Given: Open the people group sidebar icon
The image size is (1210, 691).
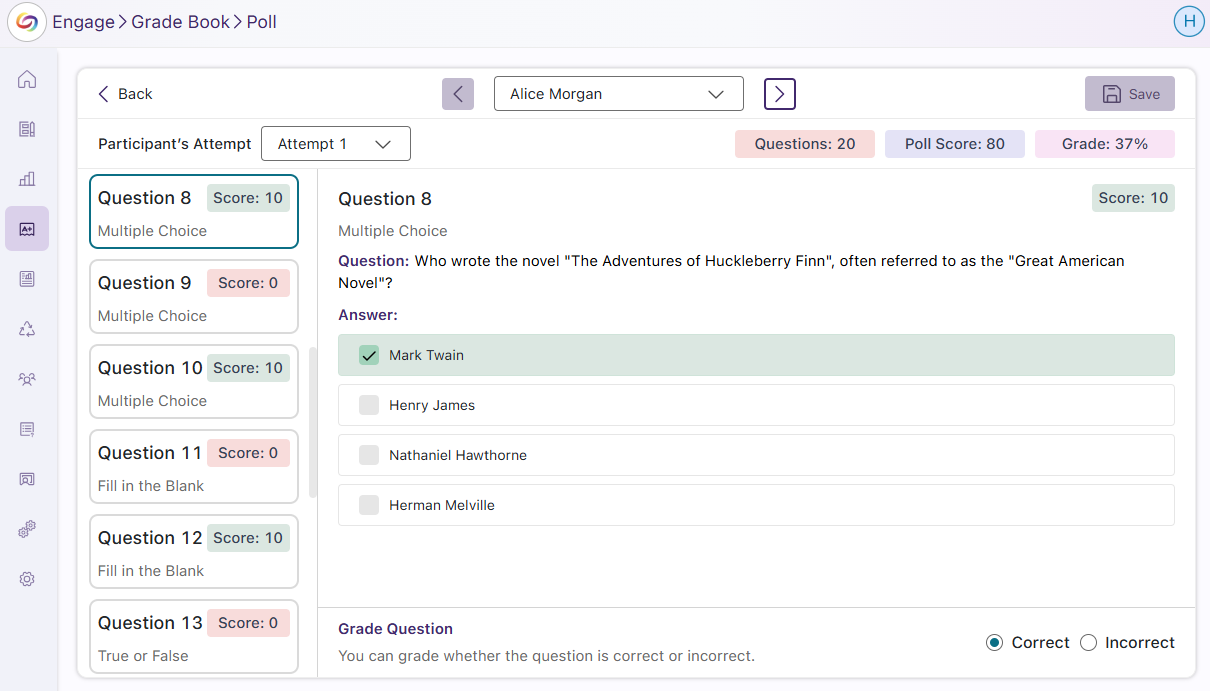Looking at the screenshot, I should click(x=27, y=379).
